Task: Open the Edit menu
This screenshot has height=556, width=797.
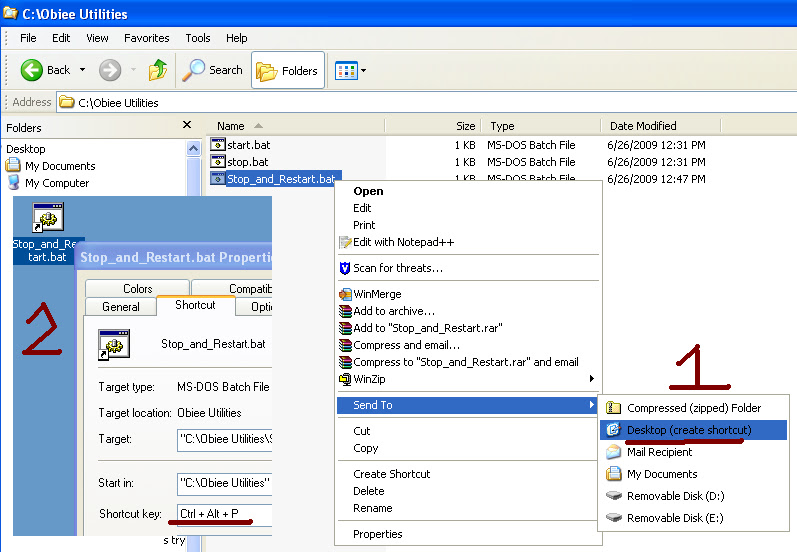Action: (61, 38)
